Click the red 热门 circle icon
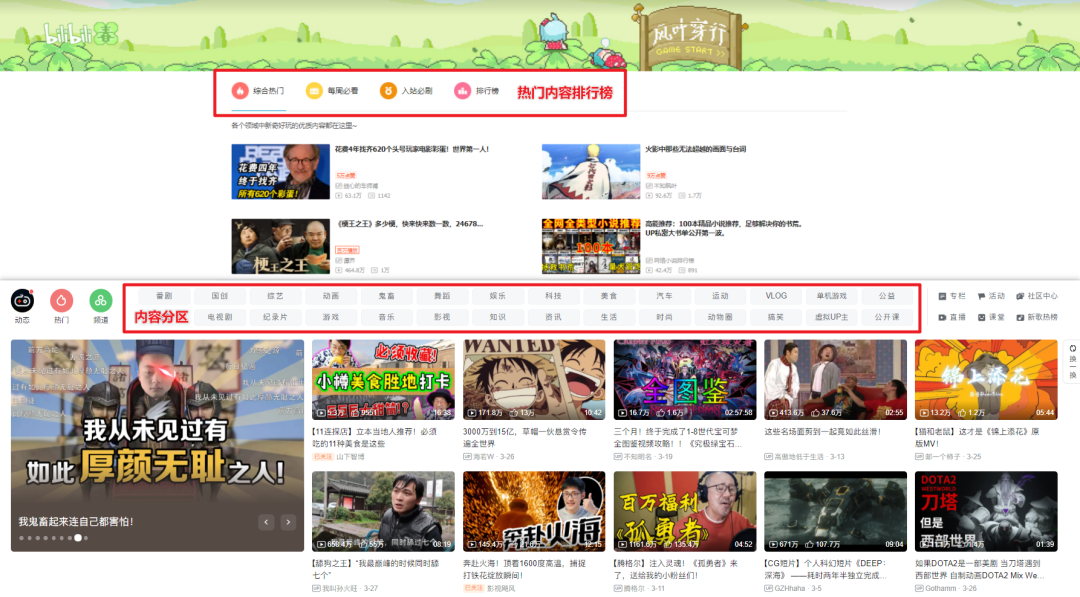 pos(62,300)
